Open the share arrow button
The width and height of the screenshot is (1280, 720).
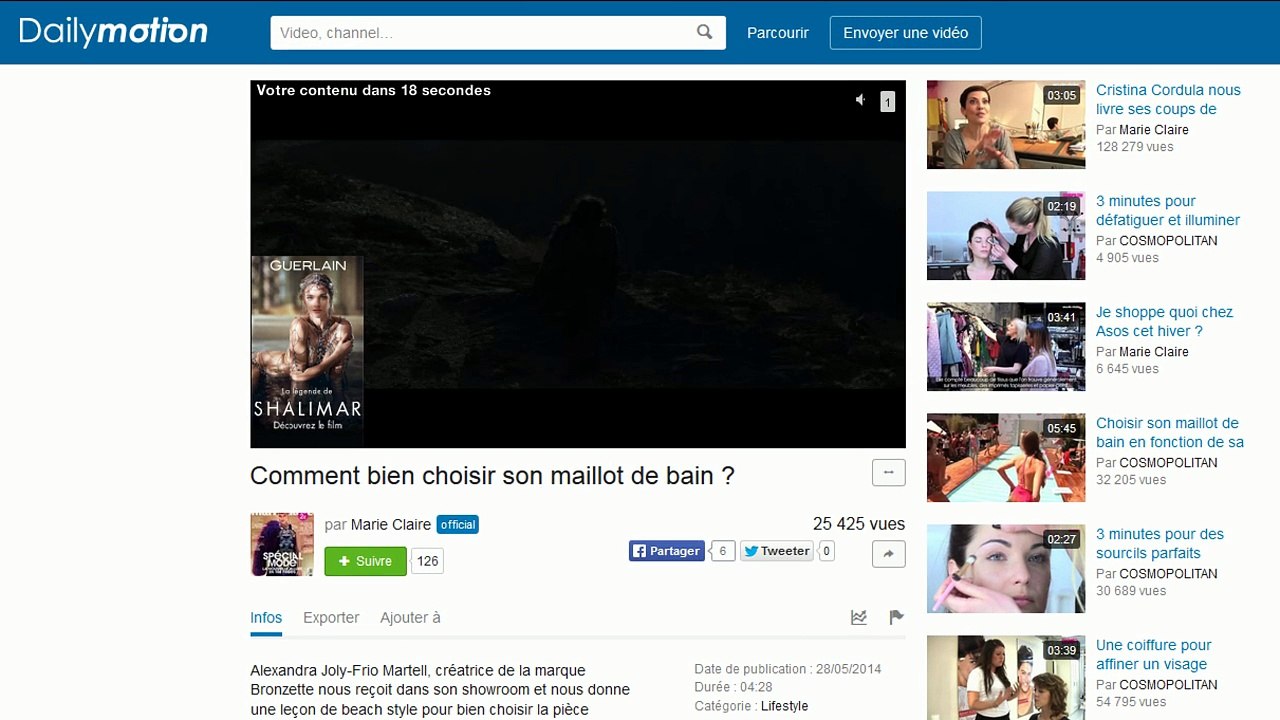coord(888,553)
